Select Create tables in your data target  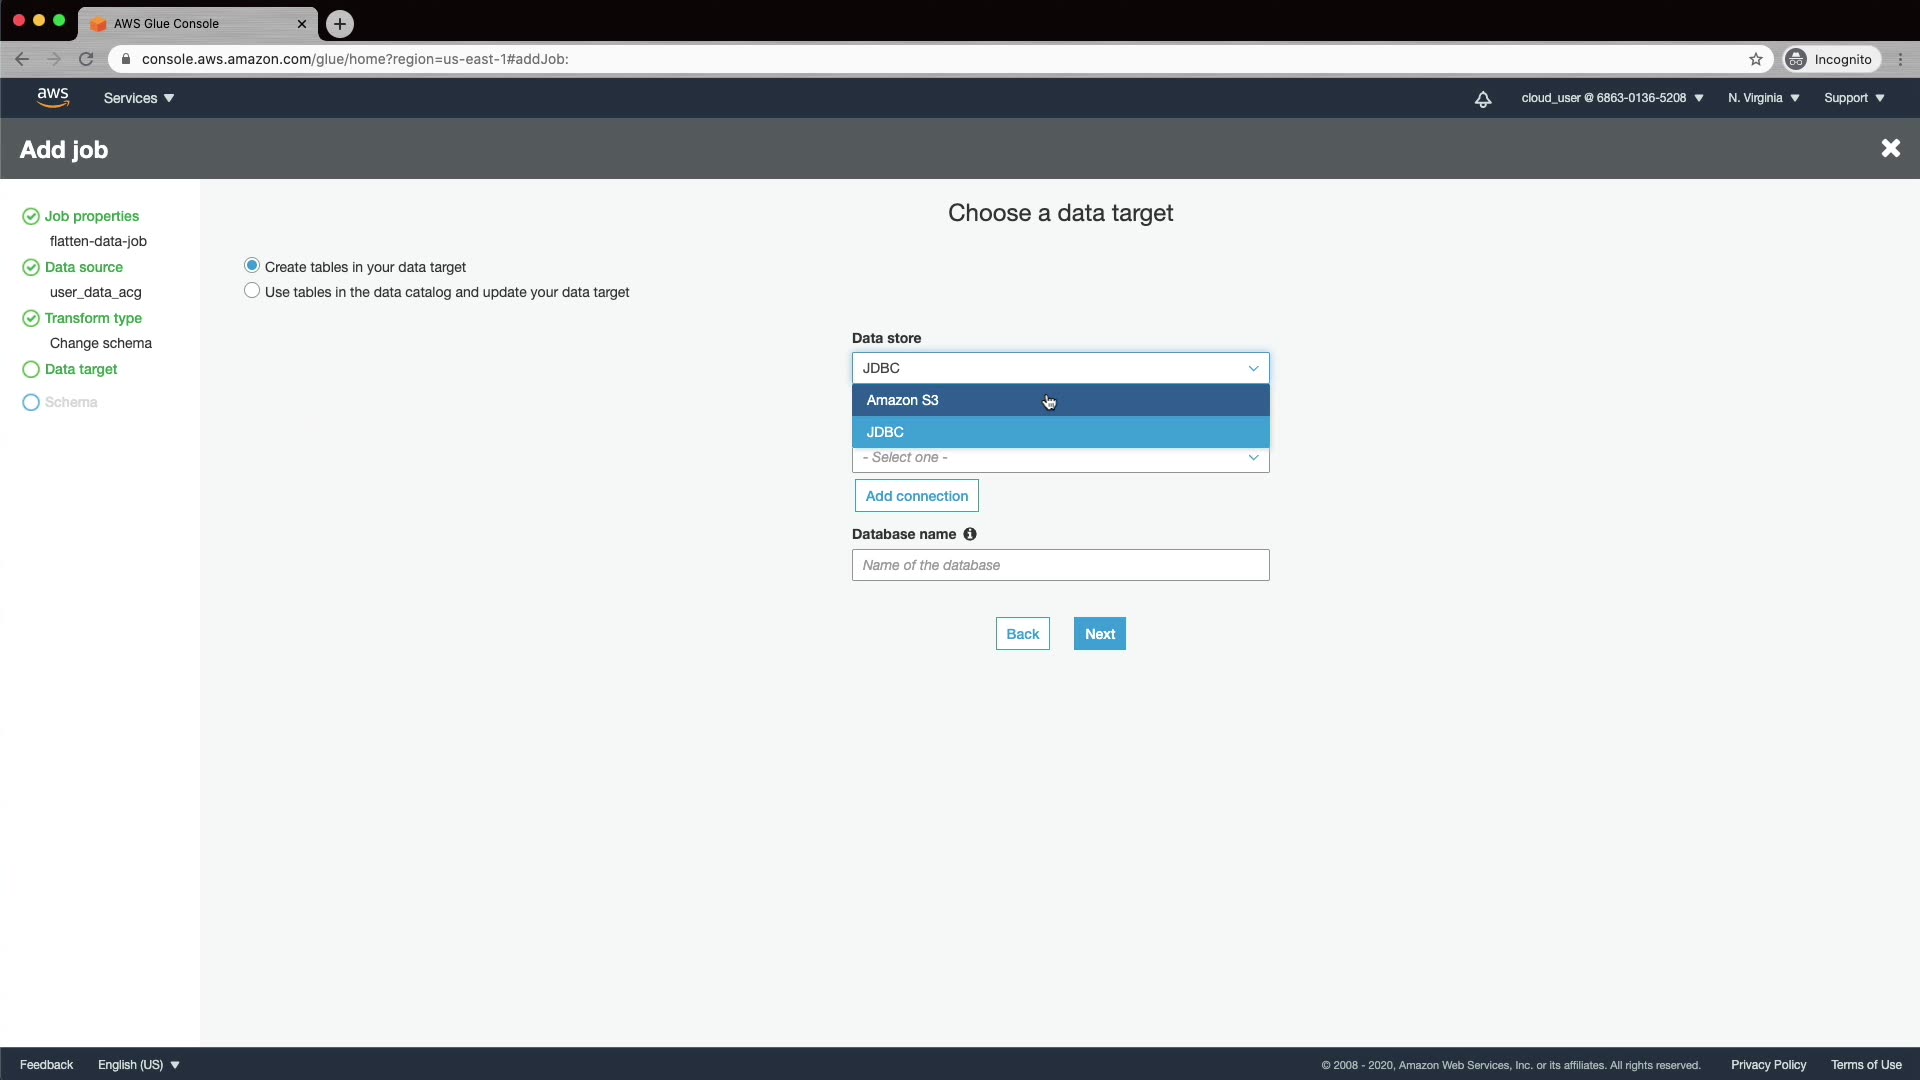click(x=252, y=266)
